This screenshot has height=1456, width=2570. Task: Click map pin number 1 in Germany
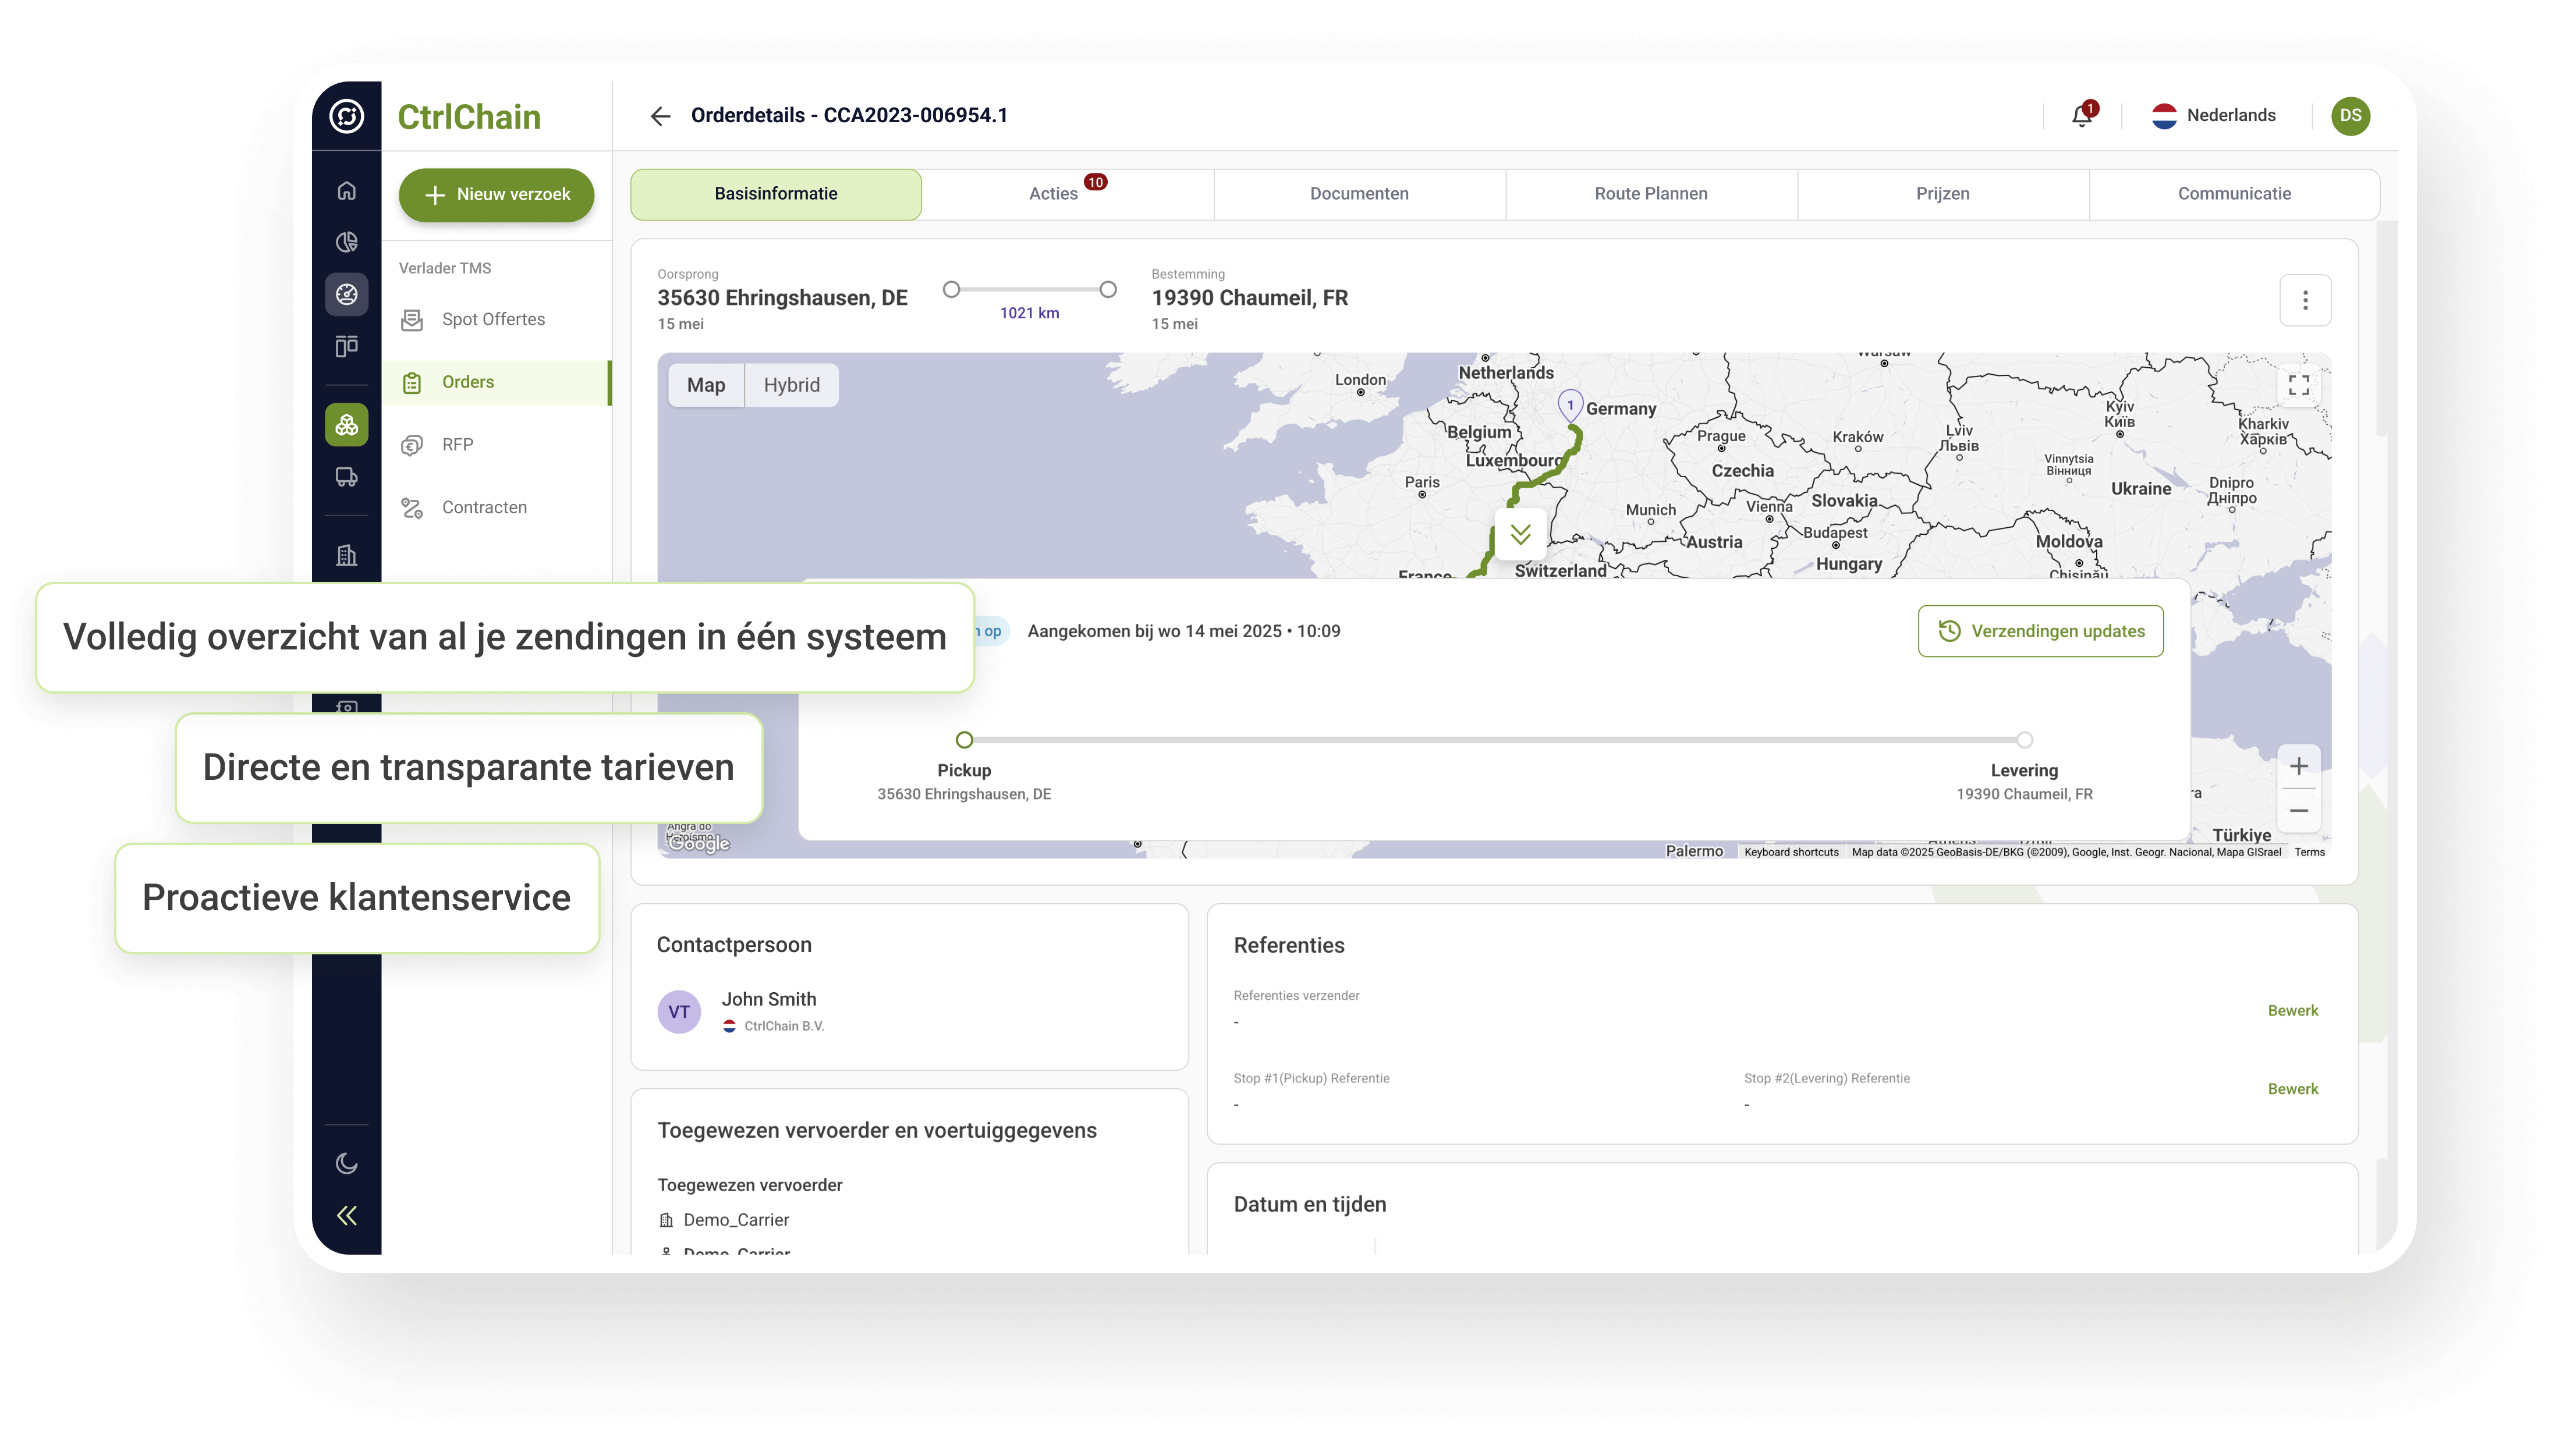[x=1570, y=405]
